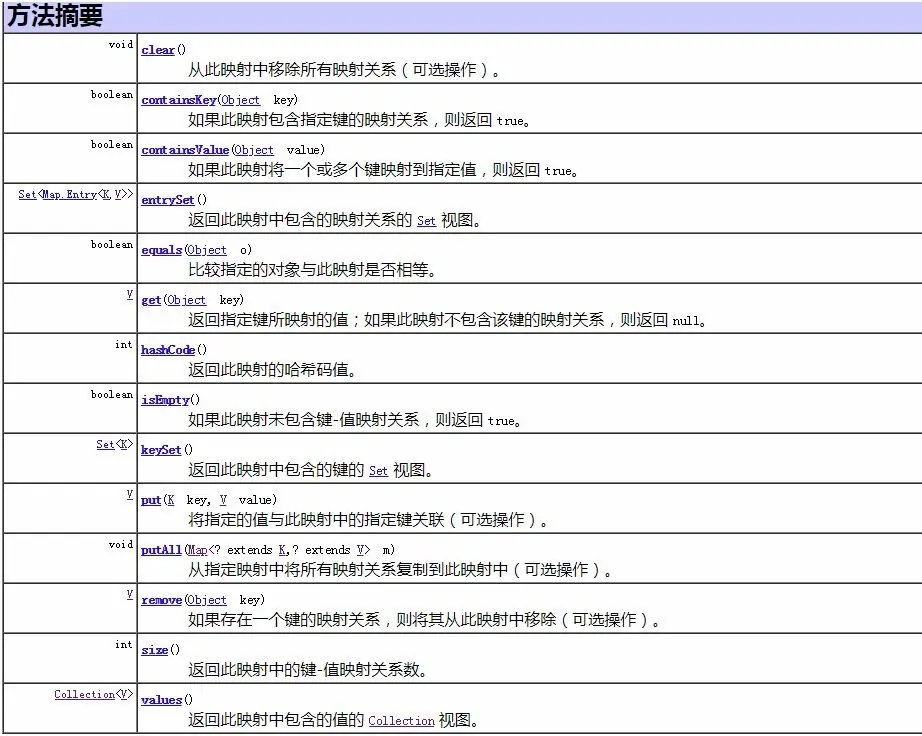Click void return type of clear row
The height and width of the screenshot is (736, 922).
[121, 45]
